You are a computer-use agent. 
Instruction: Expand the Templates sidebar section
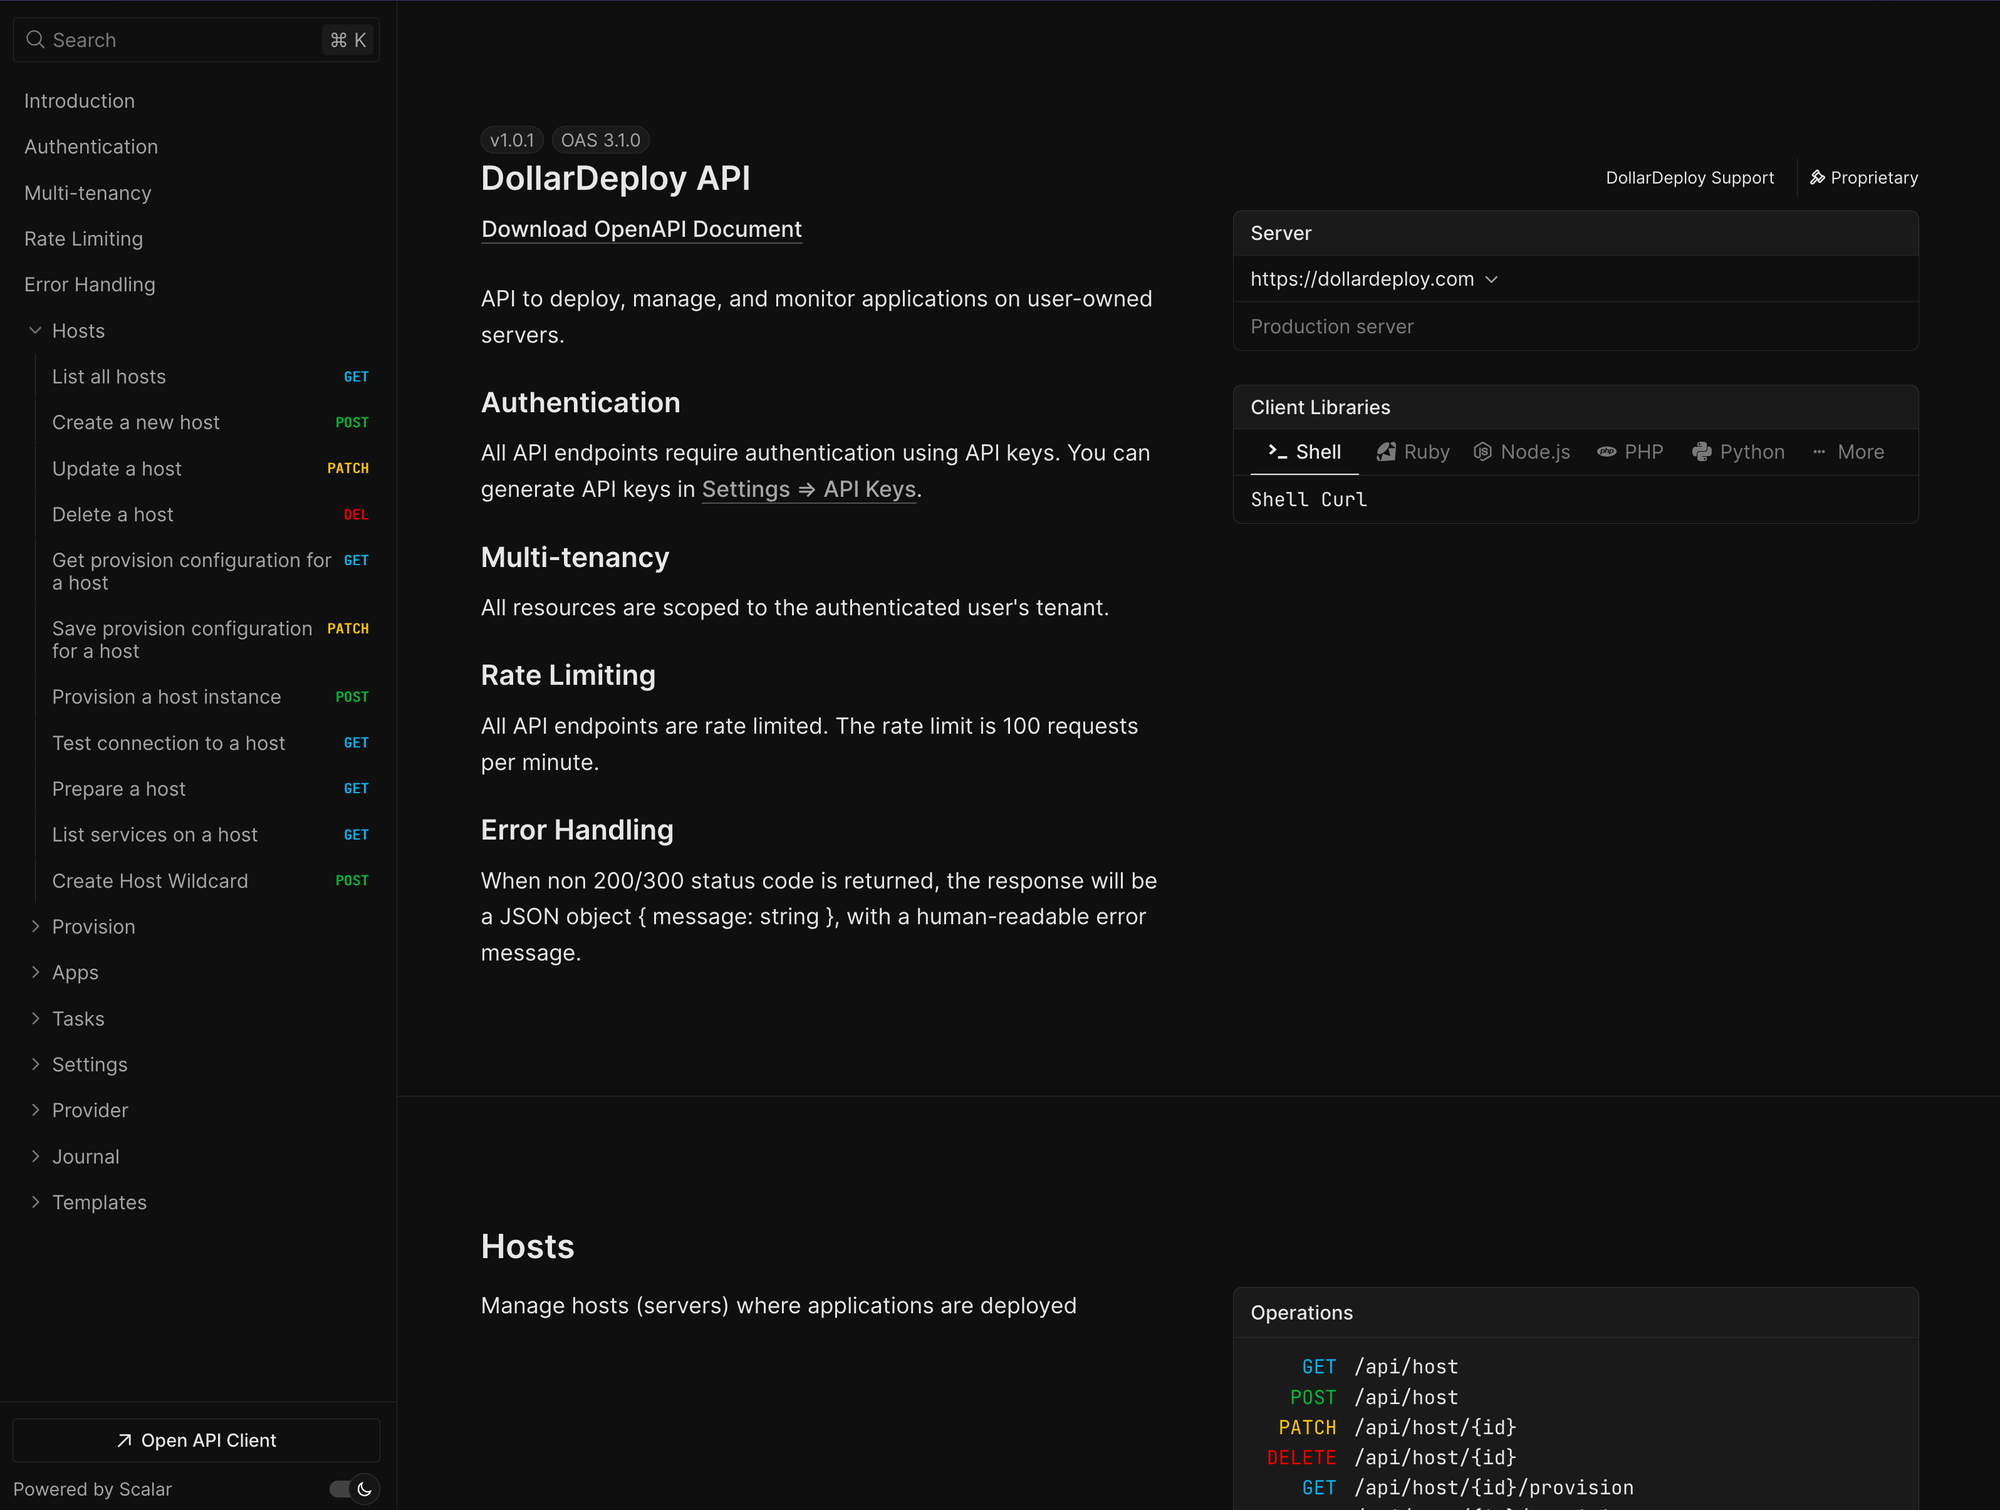pos(36,1202)
